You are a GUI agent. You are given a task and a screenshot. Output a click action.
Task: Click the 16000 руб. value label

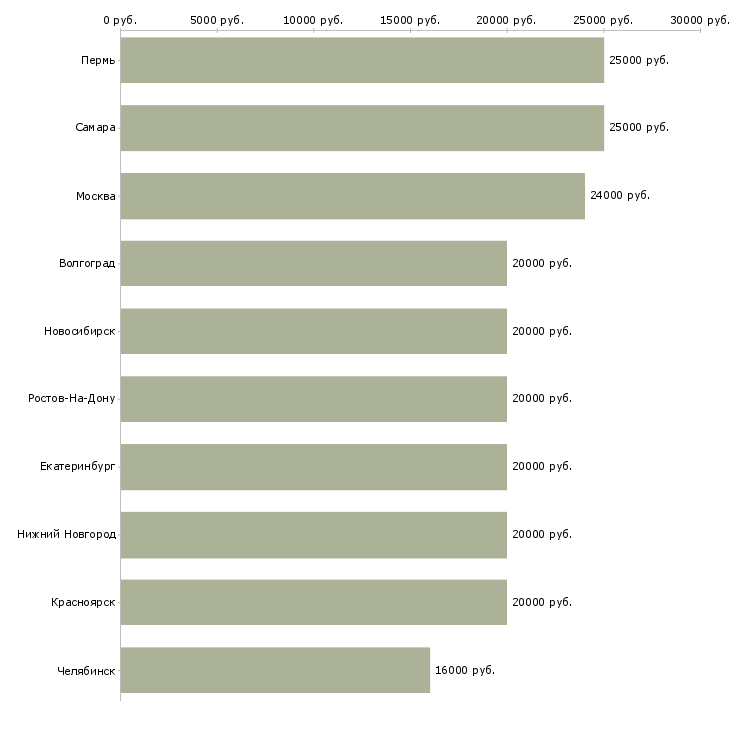coord(465,670)
